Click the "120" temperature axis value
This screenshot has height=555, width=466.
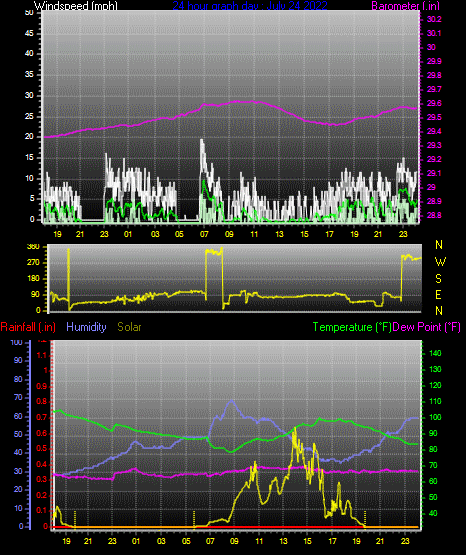pos(435,385)
